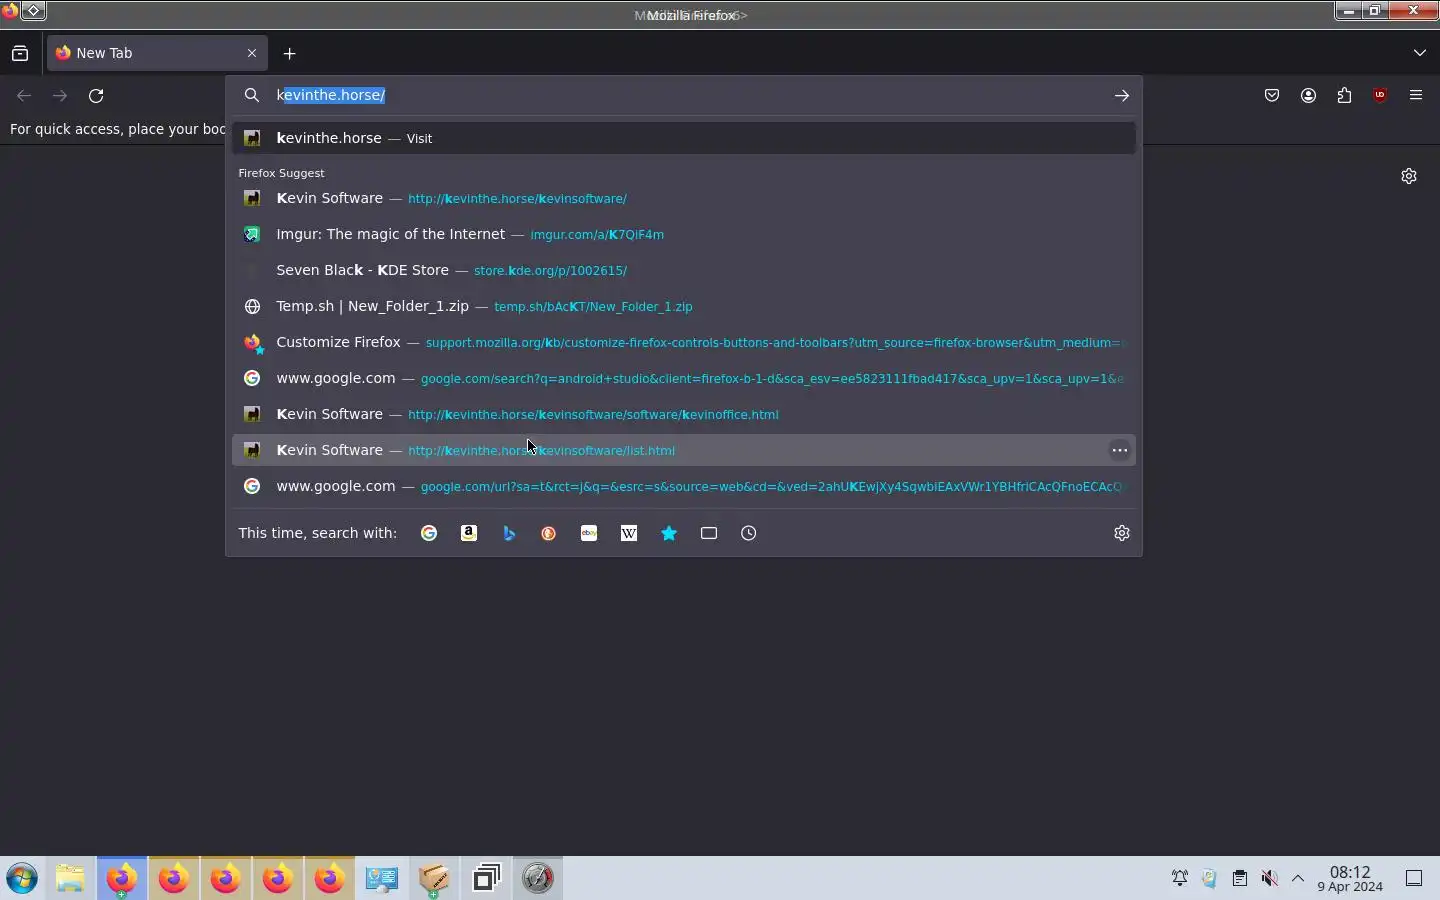Search with DuckDuckGo one-off engine icon
Image resolution: width=1440 pixels, height=900 pixels.
pos(549,533)
